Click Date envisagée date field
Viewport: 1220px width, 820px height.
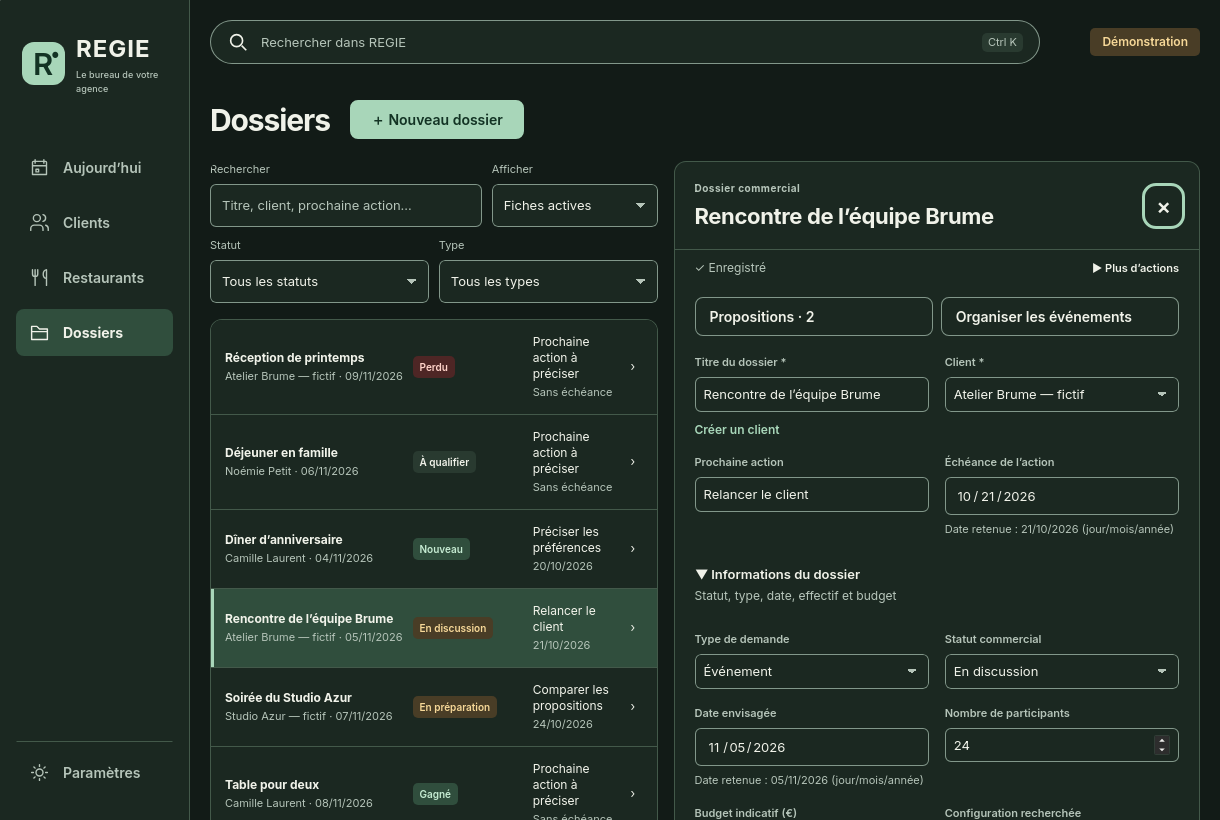coord(811,747)
